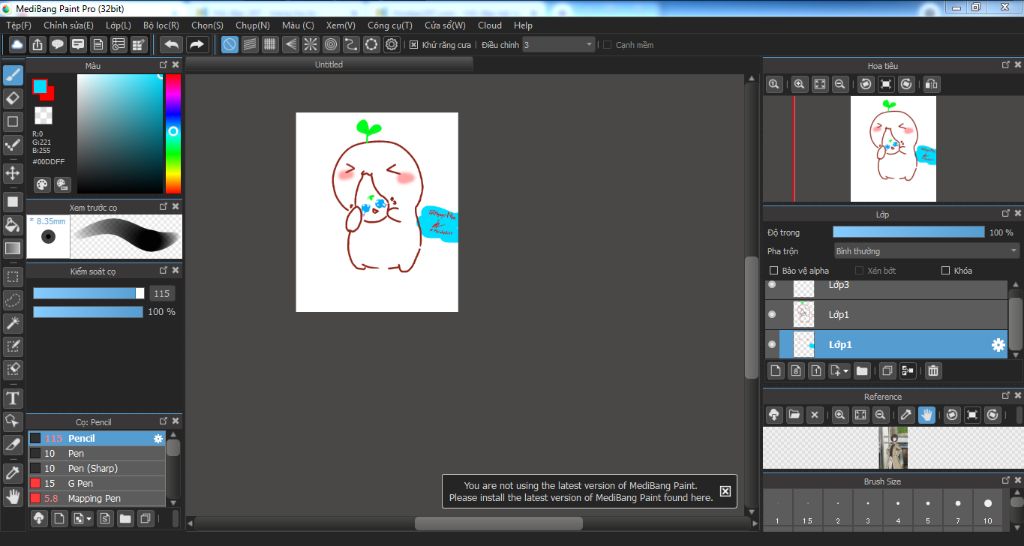
Task: Activate hand tool in Reference panel
Action: click(926, 415)
